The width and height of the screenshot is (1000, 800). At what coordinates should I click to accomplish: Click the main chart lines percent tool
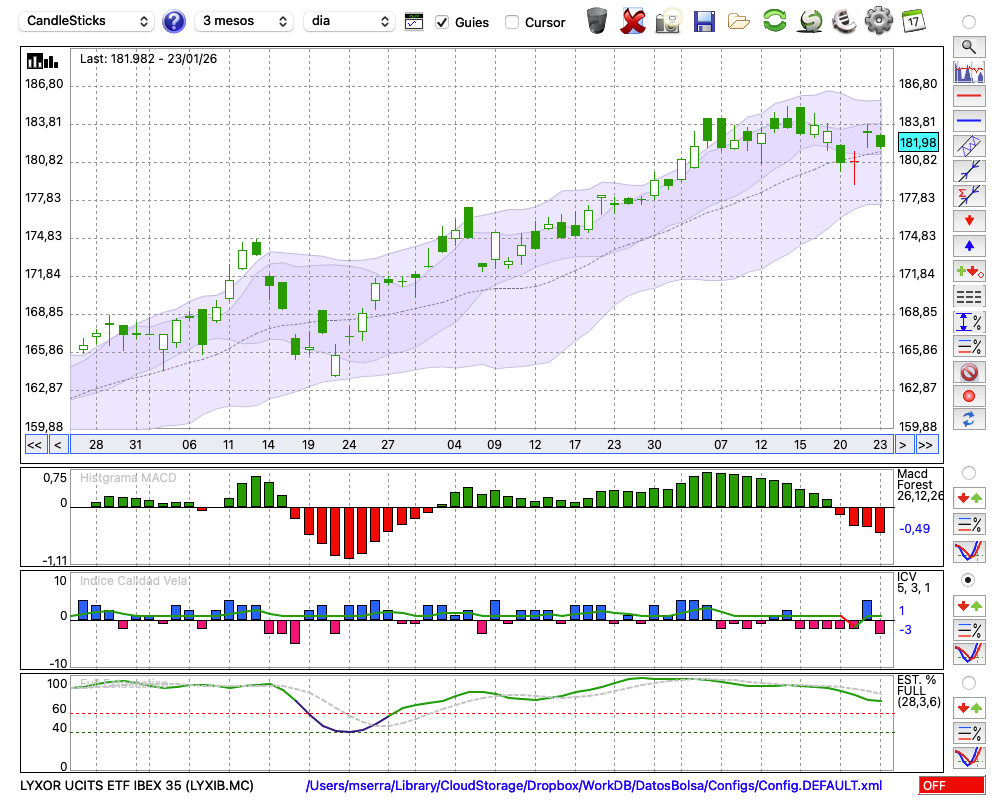(x=969, y=346)
